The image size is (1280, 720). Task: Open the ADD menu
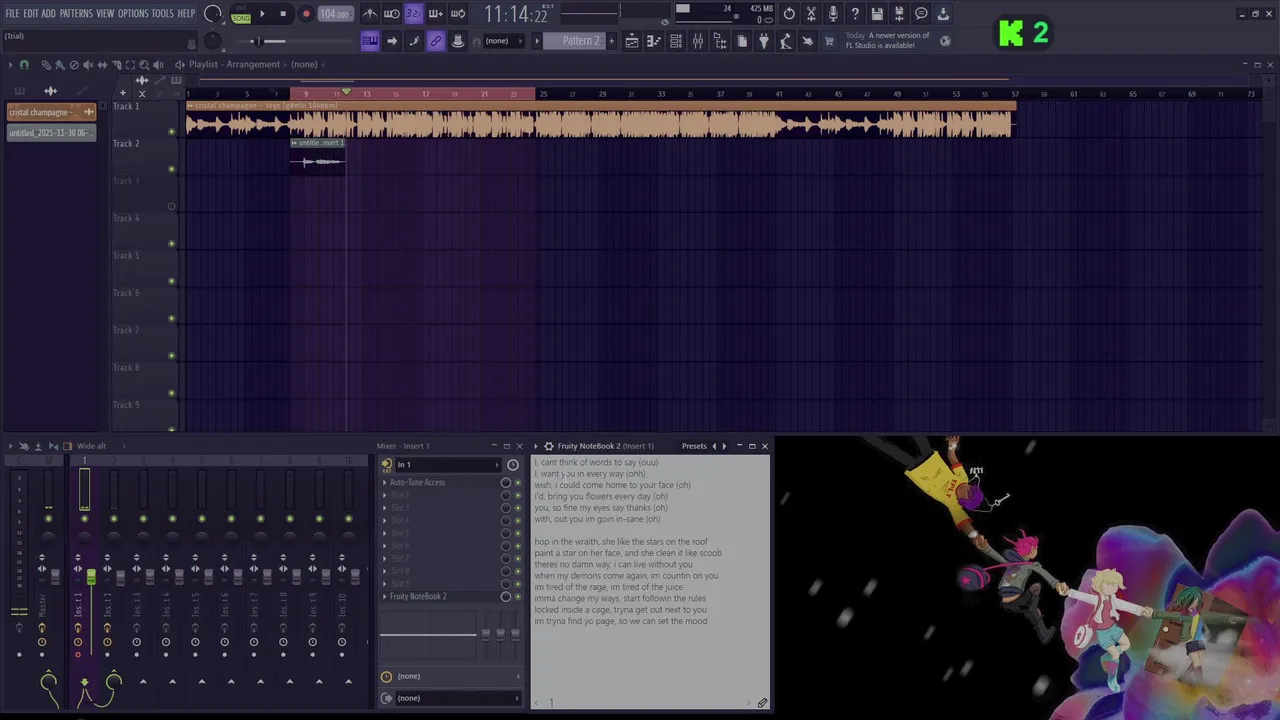click(x=48, y=14)
